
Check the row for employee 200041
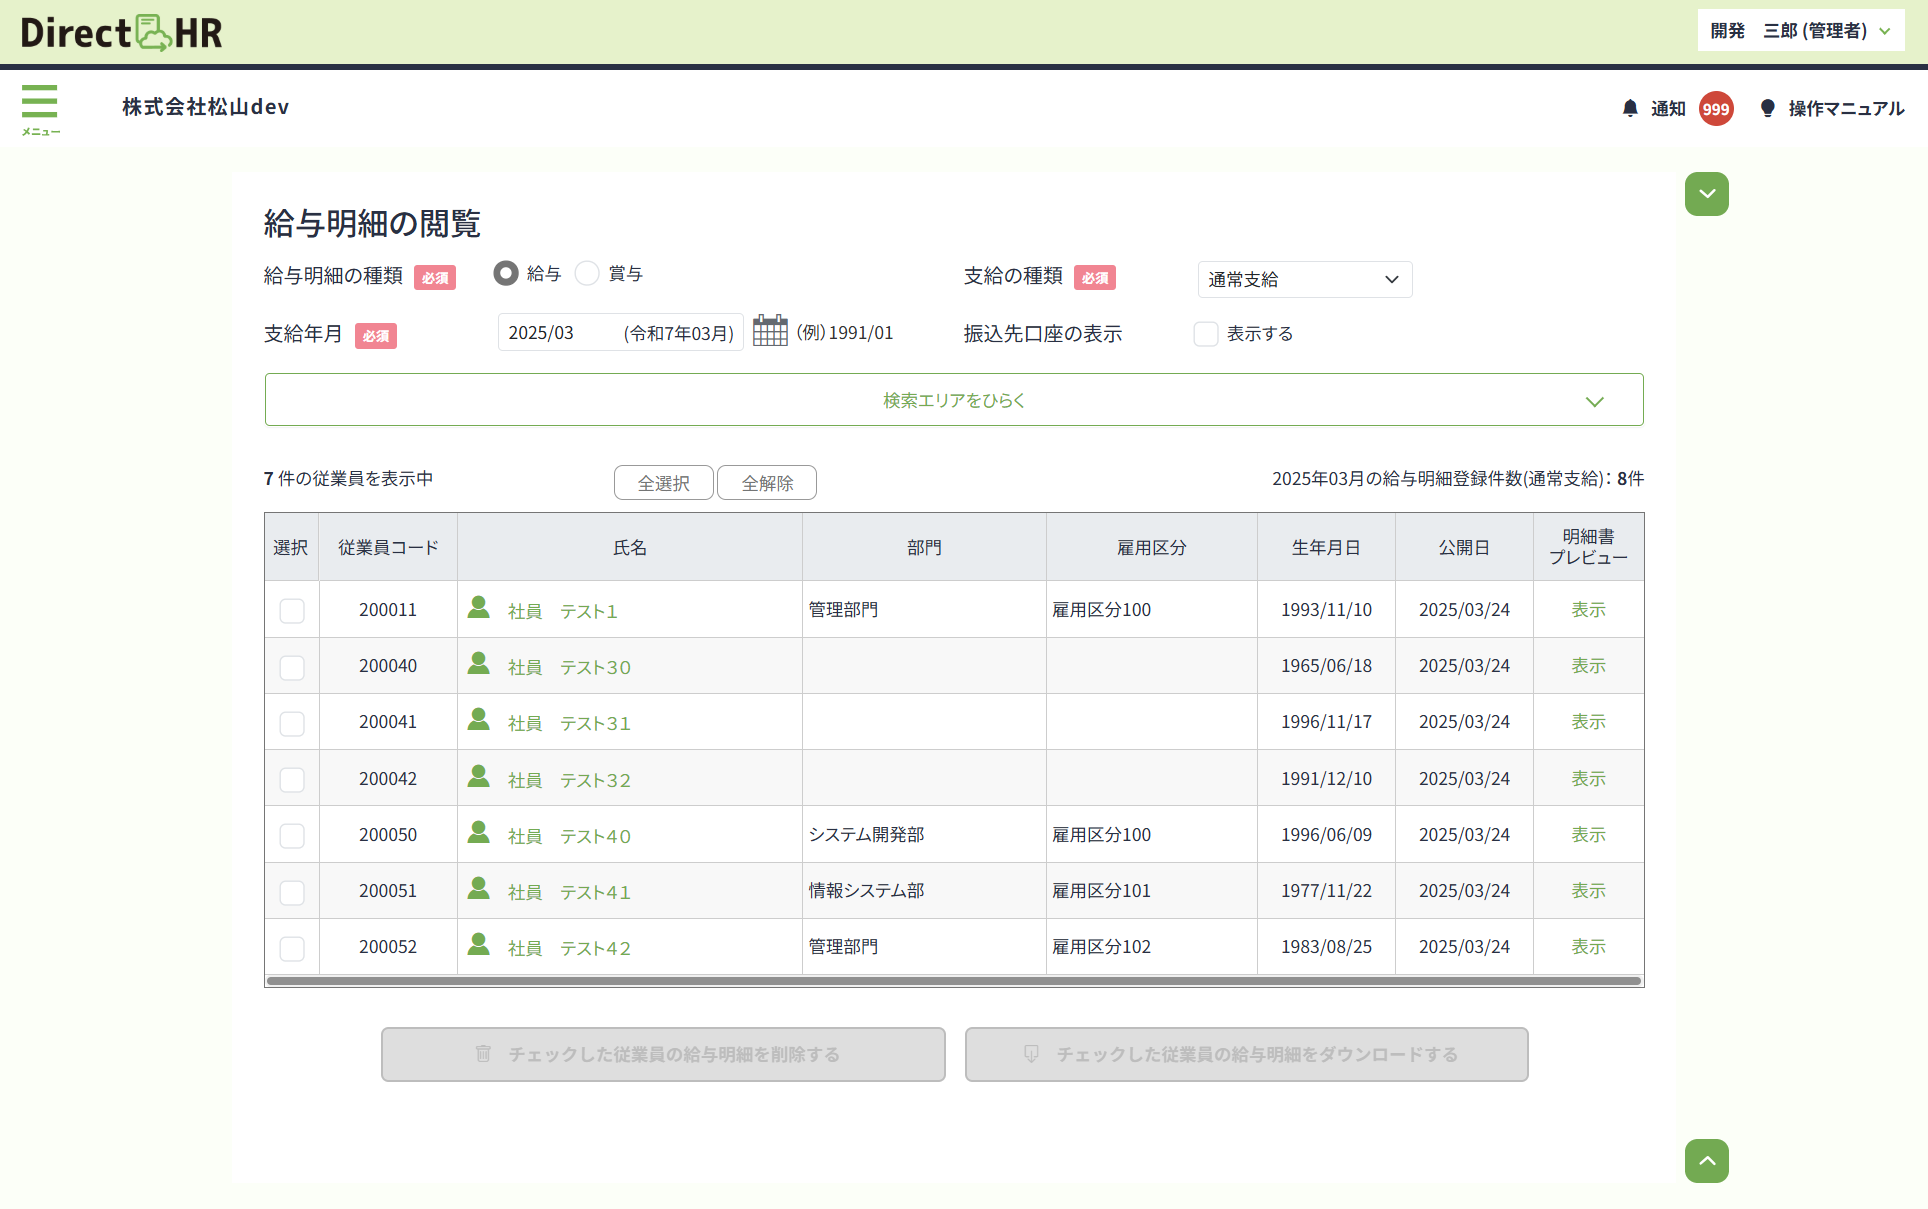coord(292,723)
